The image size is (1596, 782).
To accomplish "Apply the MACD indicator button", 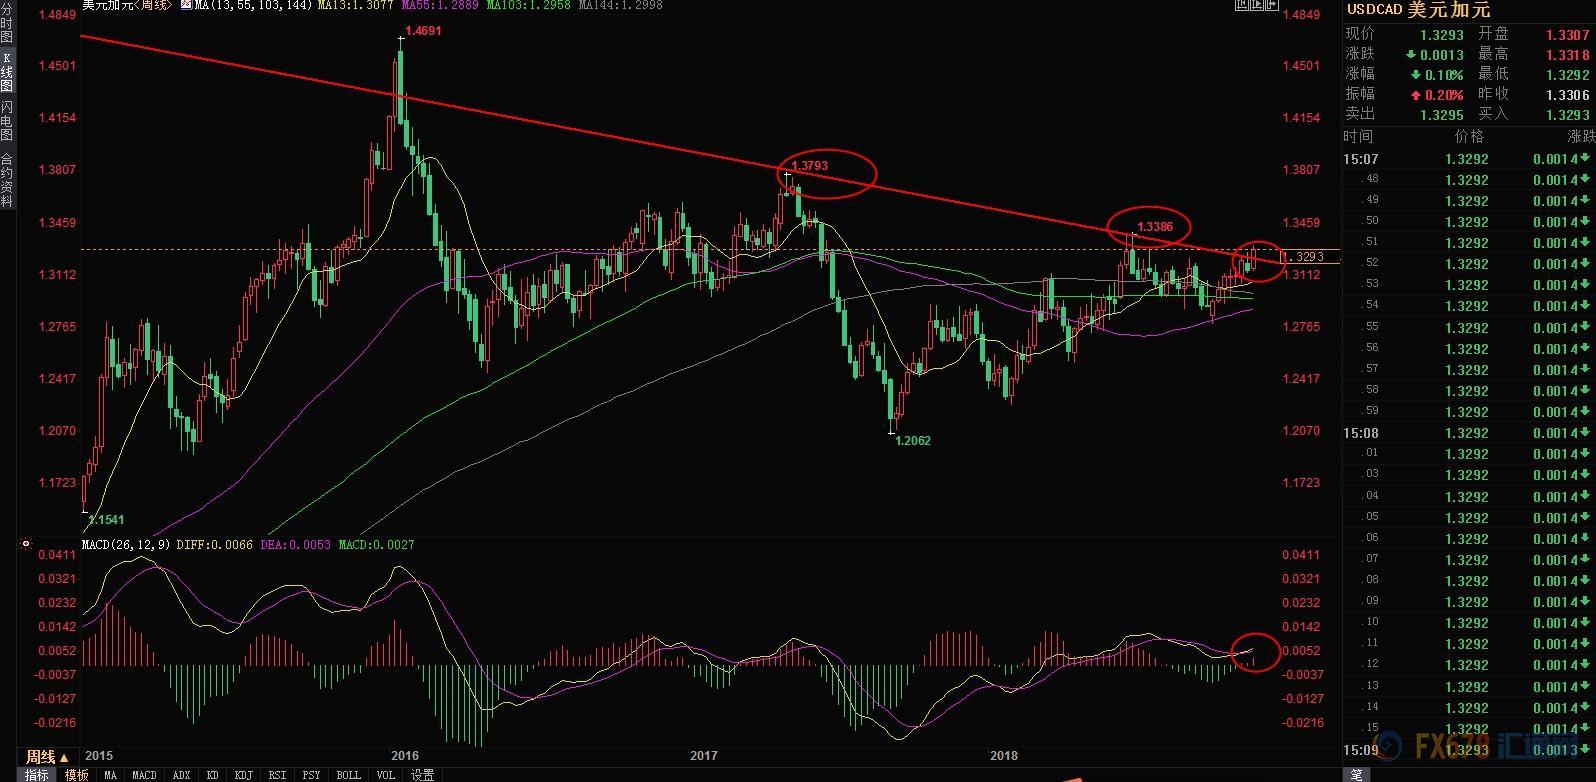I will pos(145,774).
